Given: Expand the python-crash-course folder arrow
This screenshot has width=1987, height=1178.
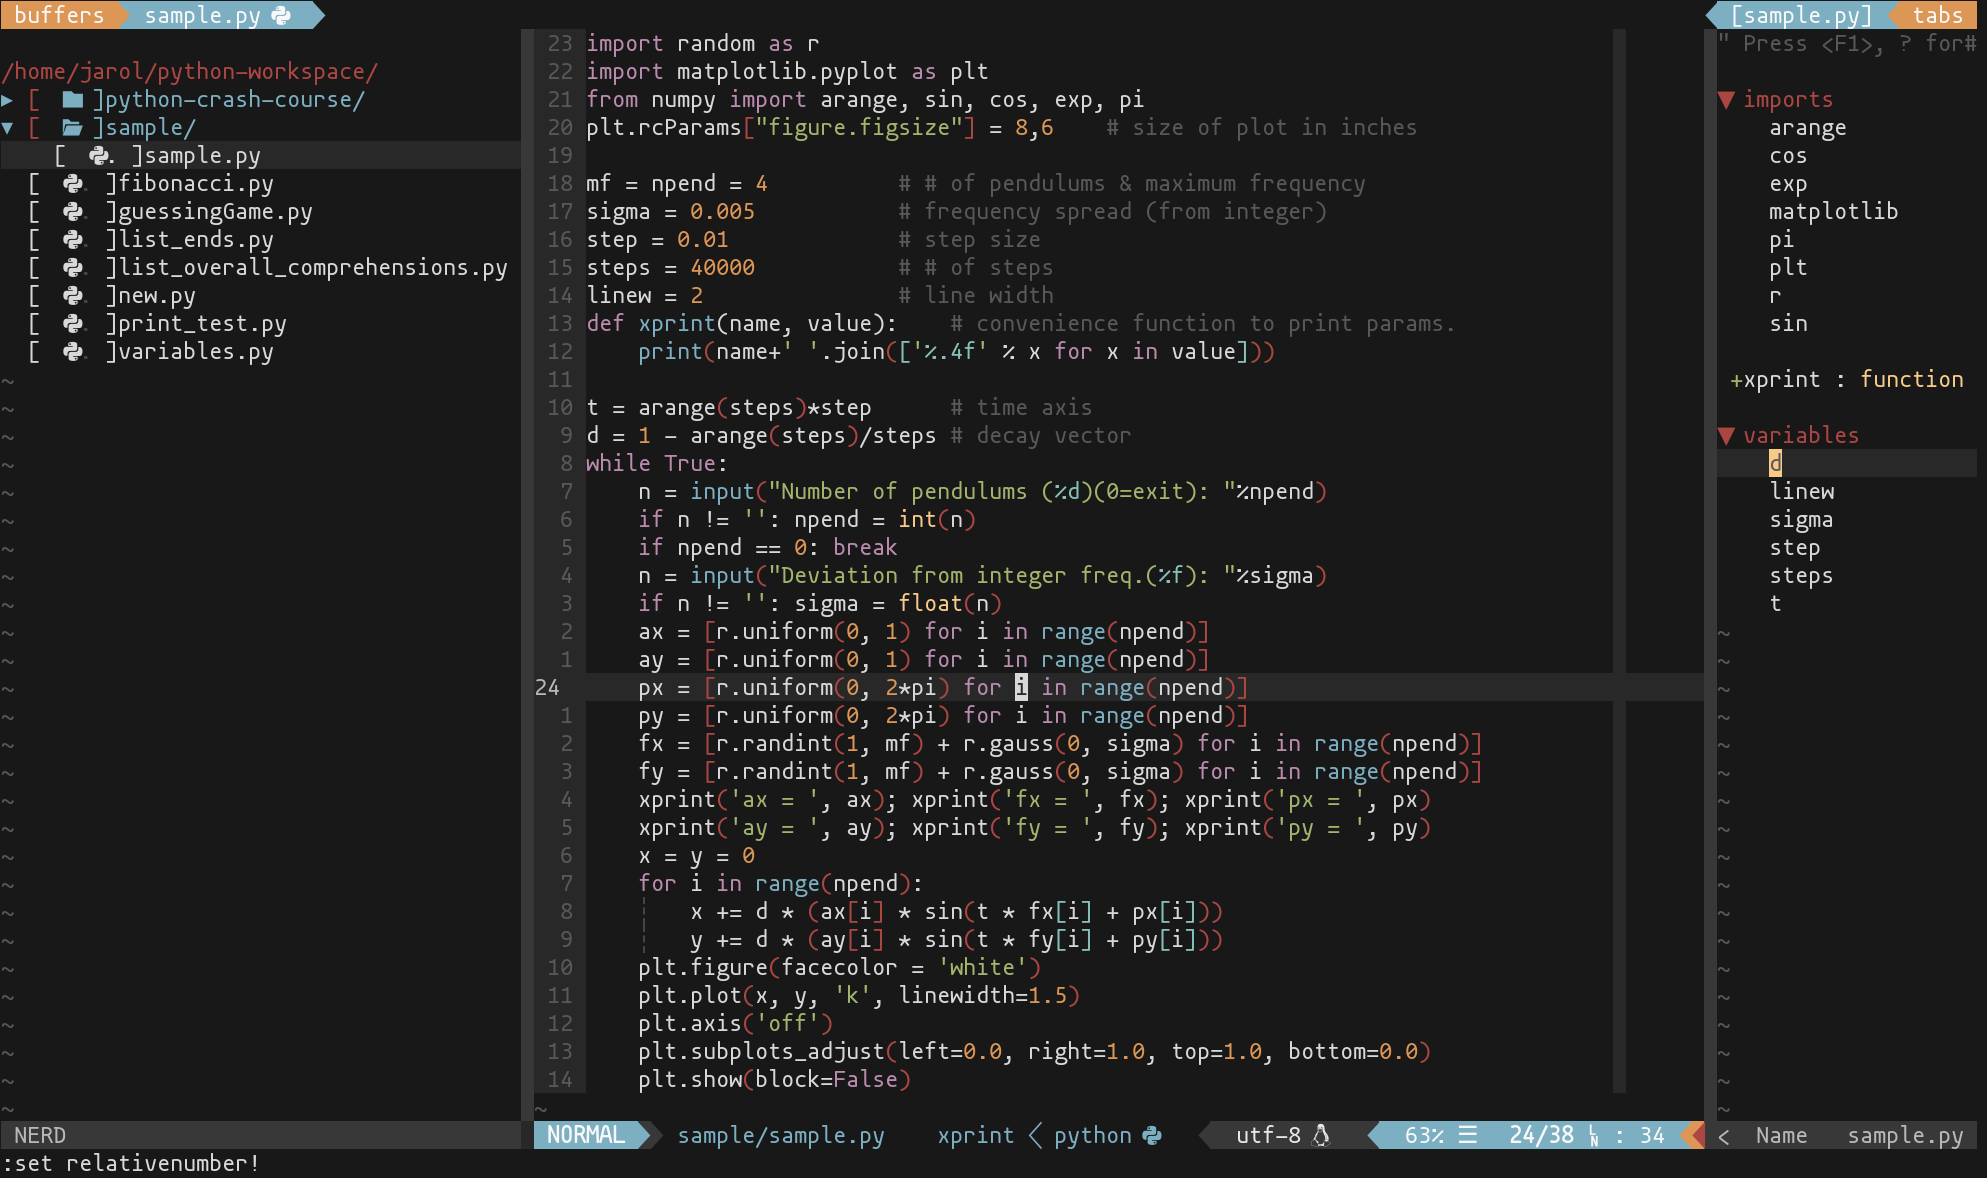Looking at the screenshot, I should coord(8,100).
